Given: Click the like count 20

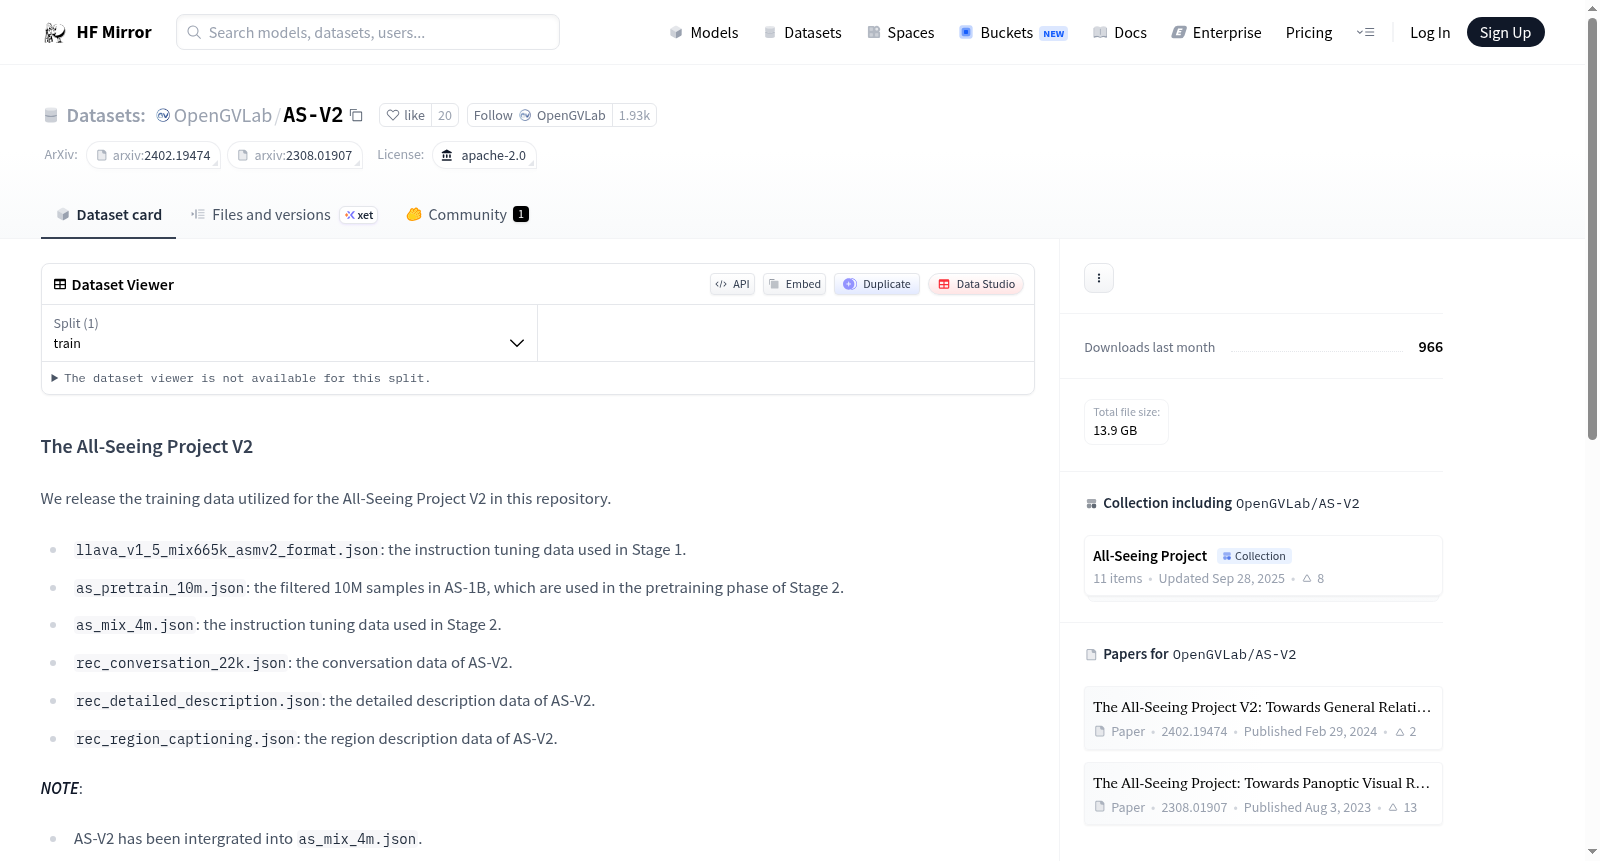Looking at the screenshot, I should pyautogui.click(x=445, y=116).
